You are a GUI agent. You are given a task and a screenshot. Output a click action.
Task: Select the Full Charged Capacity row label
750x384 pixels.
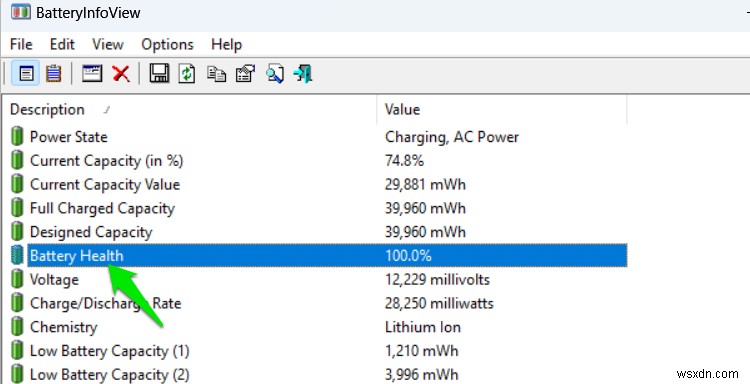pos(102,208)
